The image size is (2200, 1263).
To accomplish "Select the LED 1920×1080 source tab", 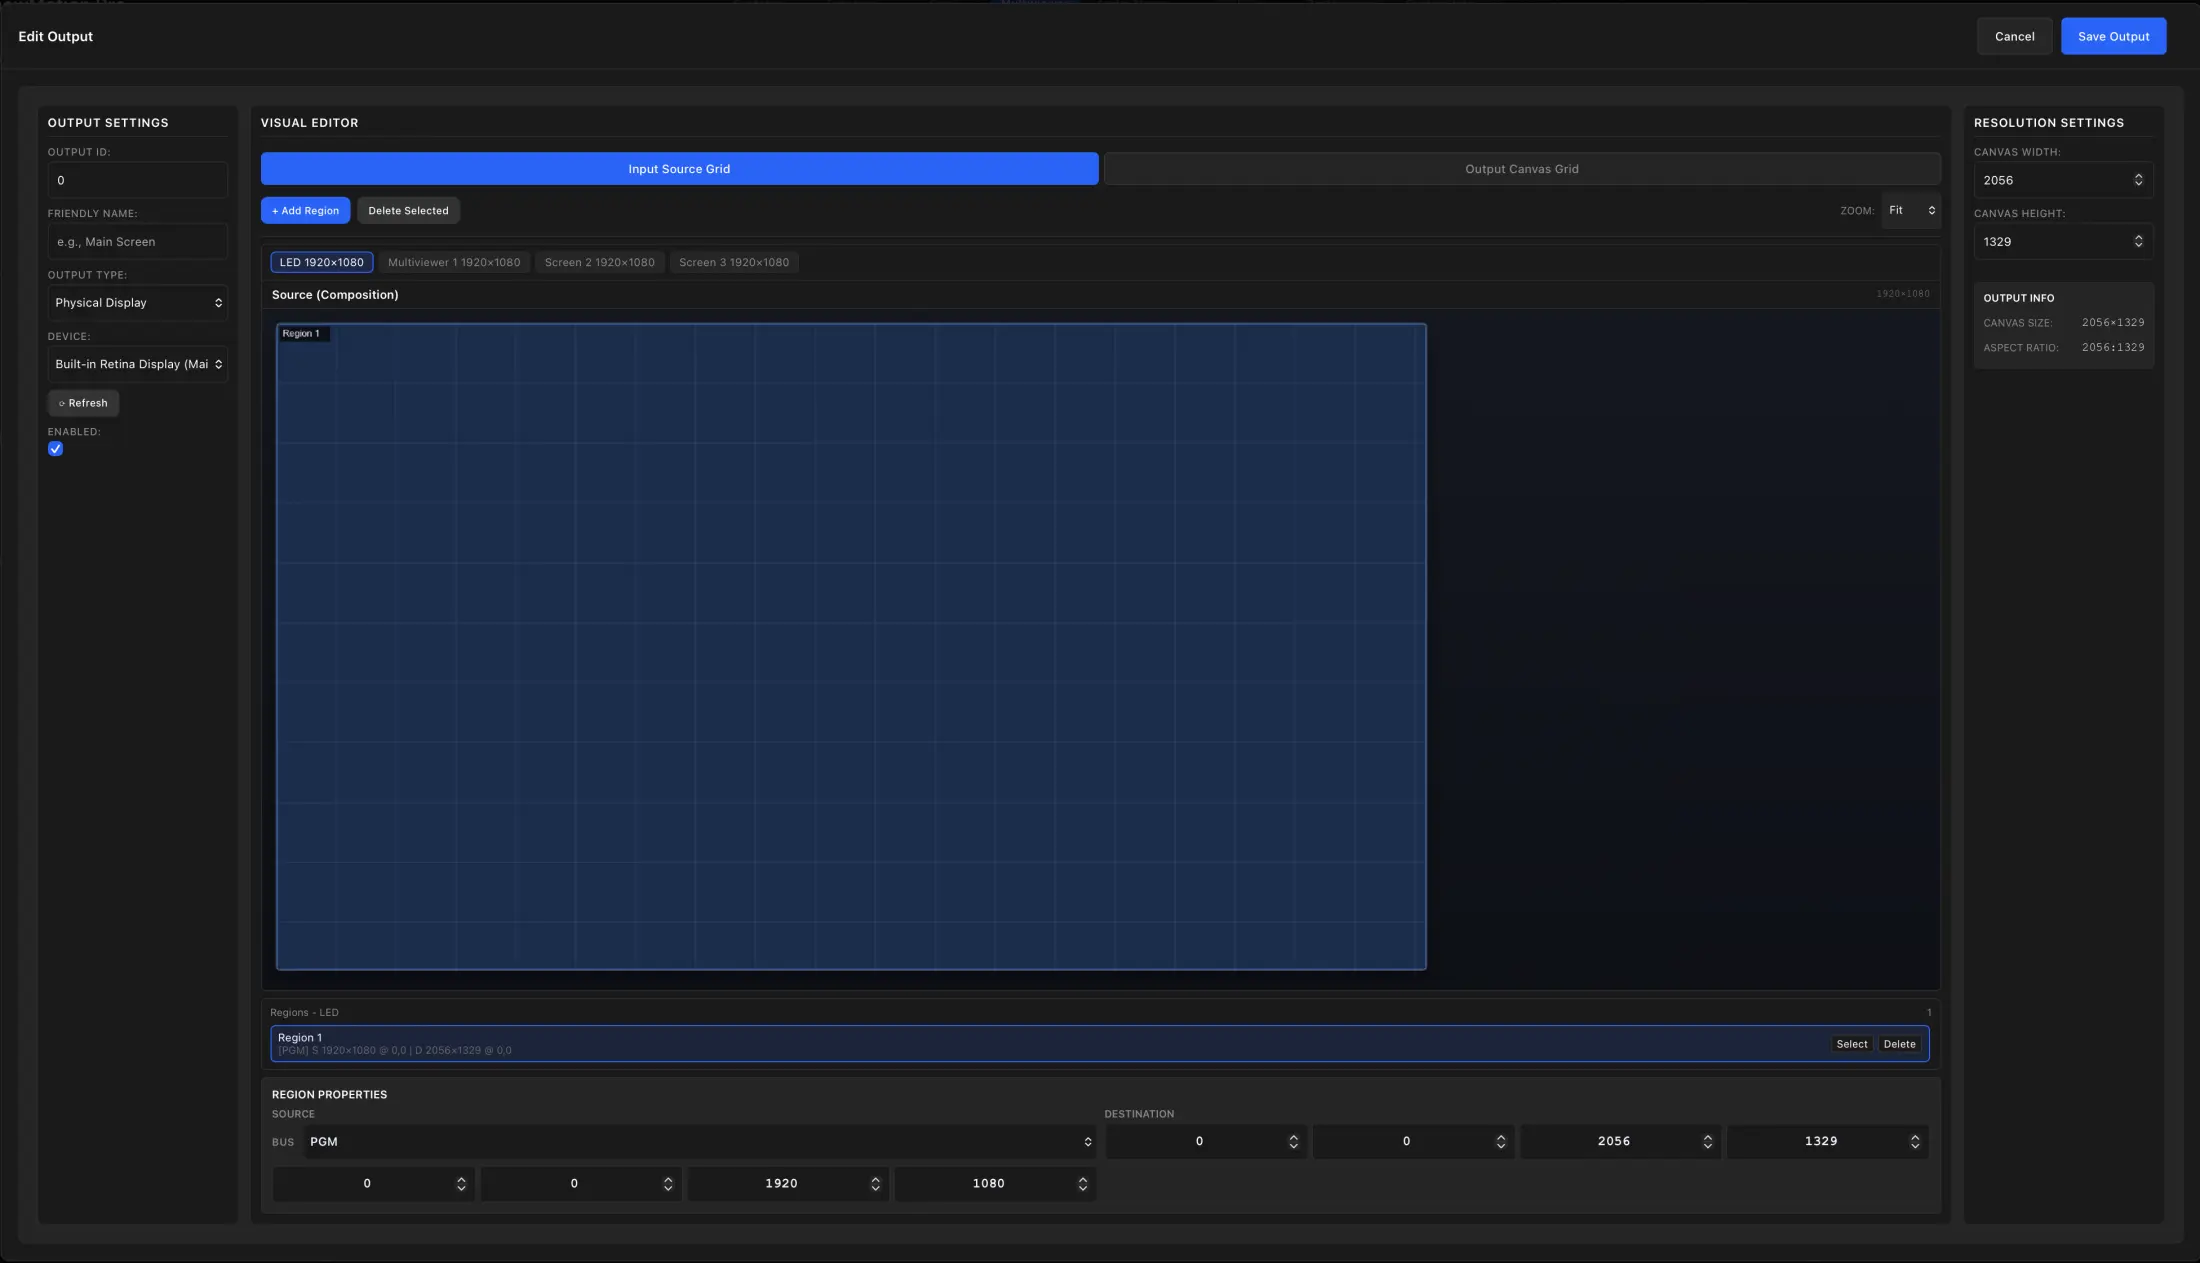I will 322,262.
